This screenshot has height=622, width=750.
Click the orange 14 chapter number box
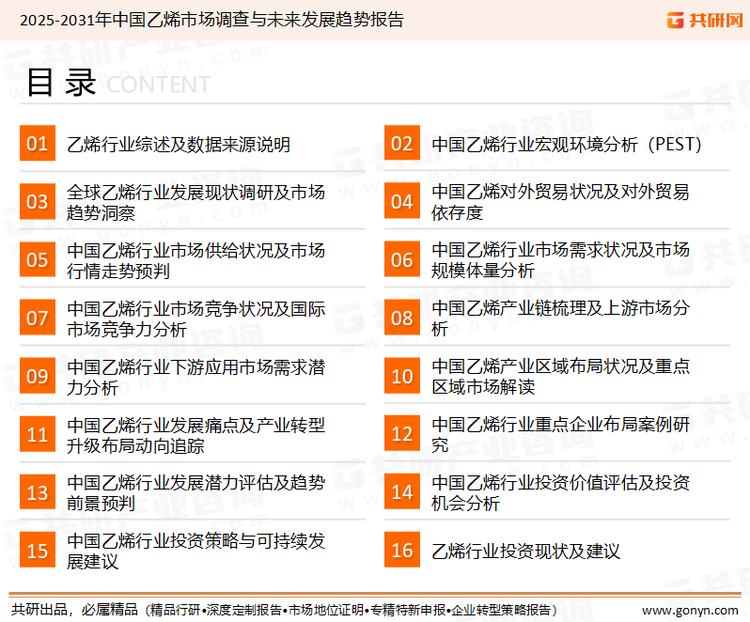click(402, 492)
